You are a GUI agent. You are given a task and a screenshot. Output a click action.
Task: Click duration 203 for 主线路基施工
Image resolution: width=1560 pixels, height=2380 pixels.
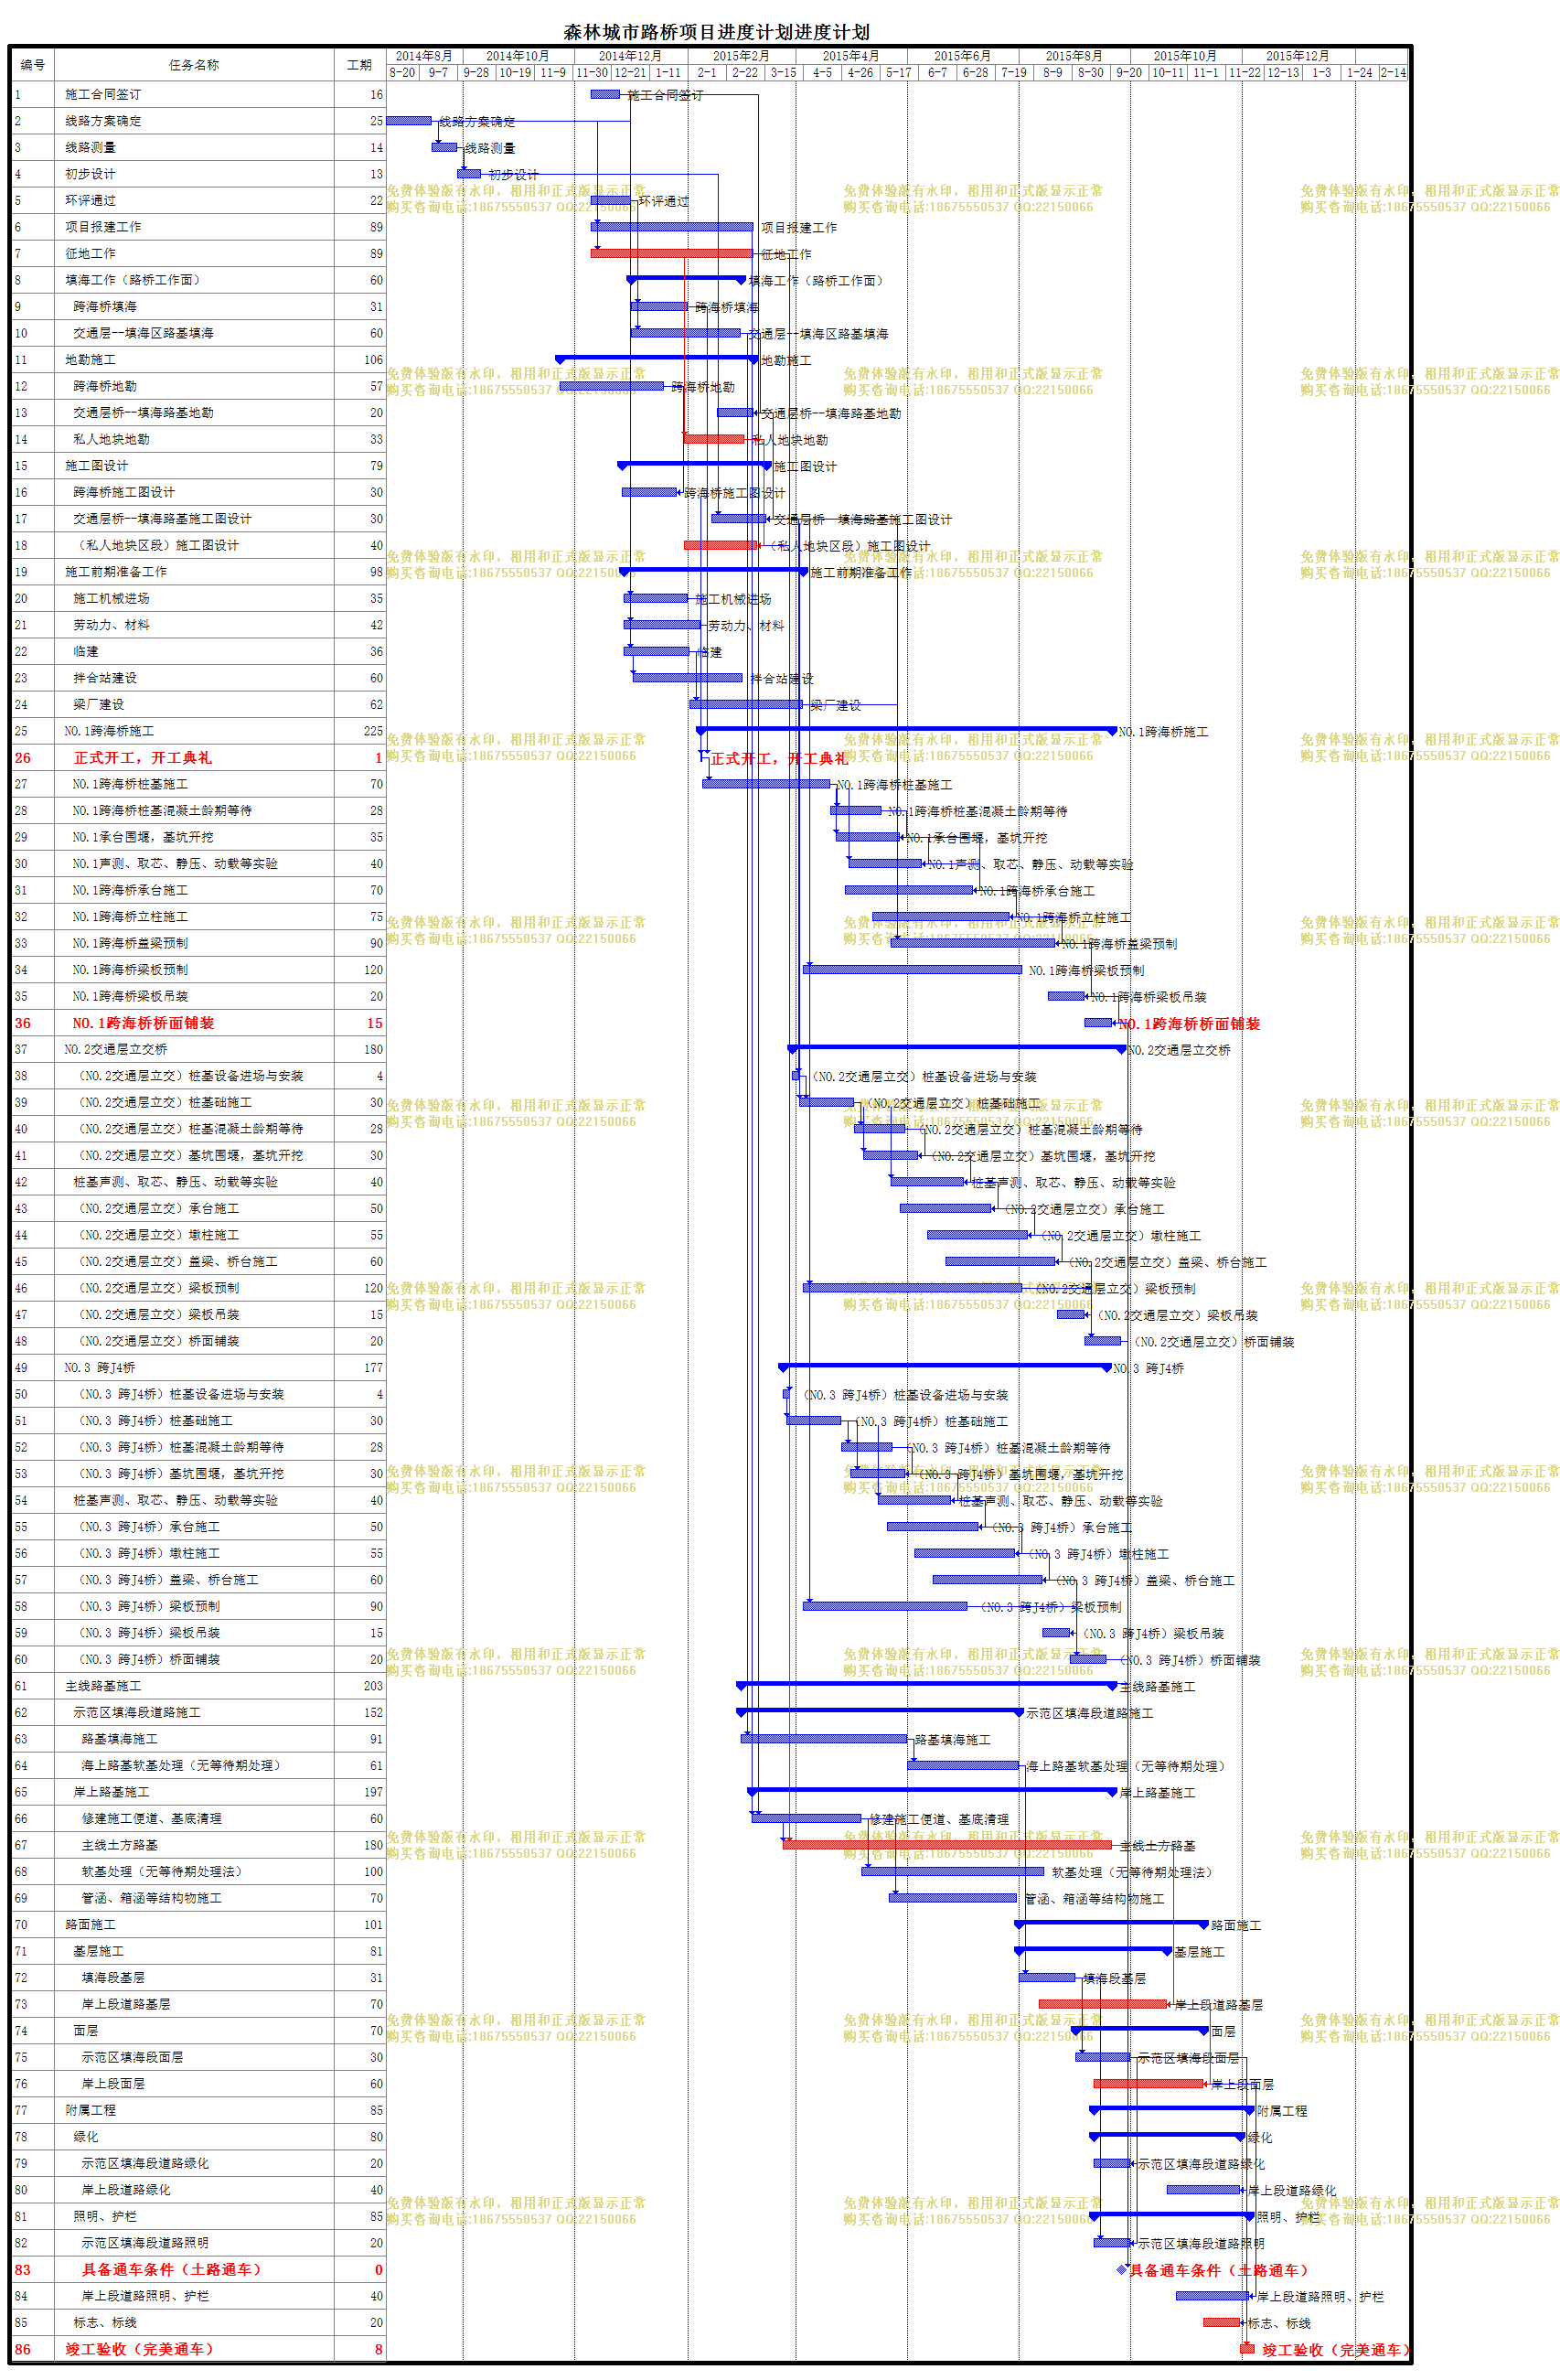pyautogui.click(x=373, y=1686)
